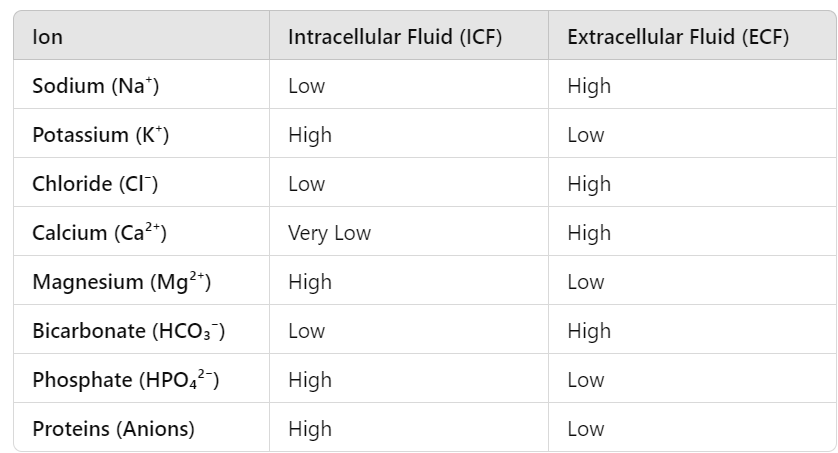The height and width of the screenshot is (453, 838).
Task: Click Potassium's ECF value Low
Action: tap(585, 135)
